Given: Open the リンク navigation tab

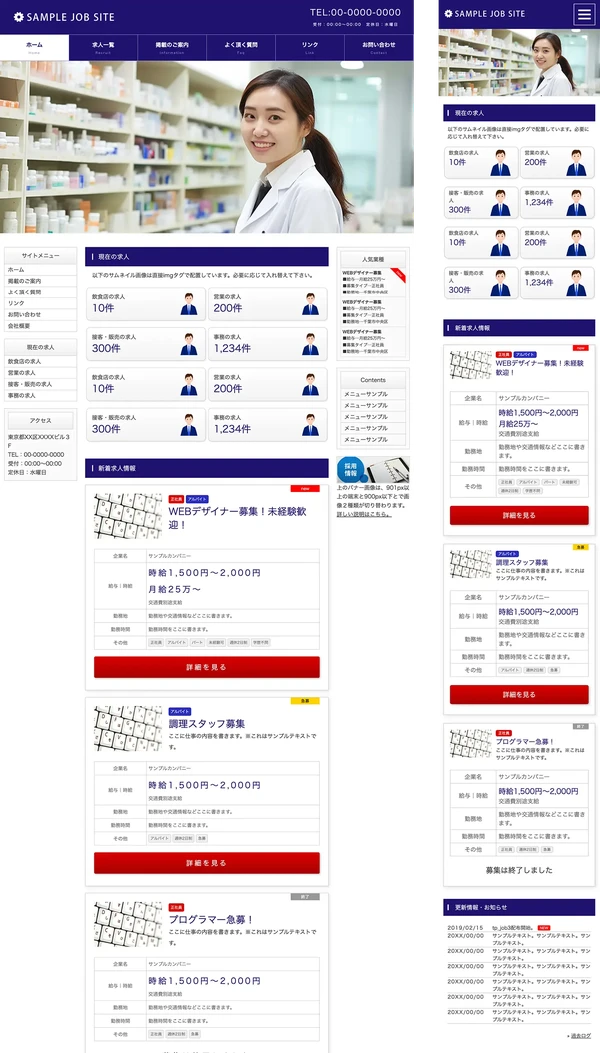Looking at the screenshot, I should (310, 47).
